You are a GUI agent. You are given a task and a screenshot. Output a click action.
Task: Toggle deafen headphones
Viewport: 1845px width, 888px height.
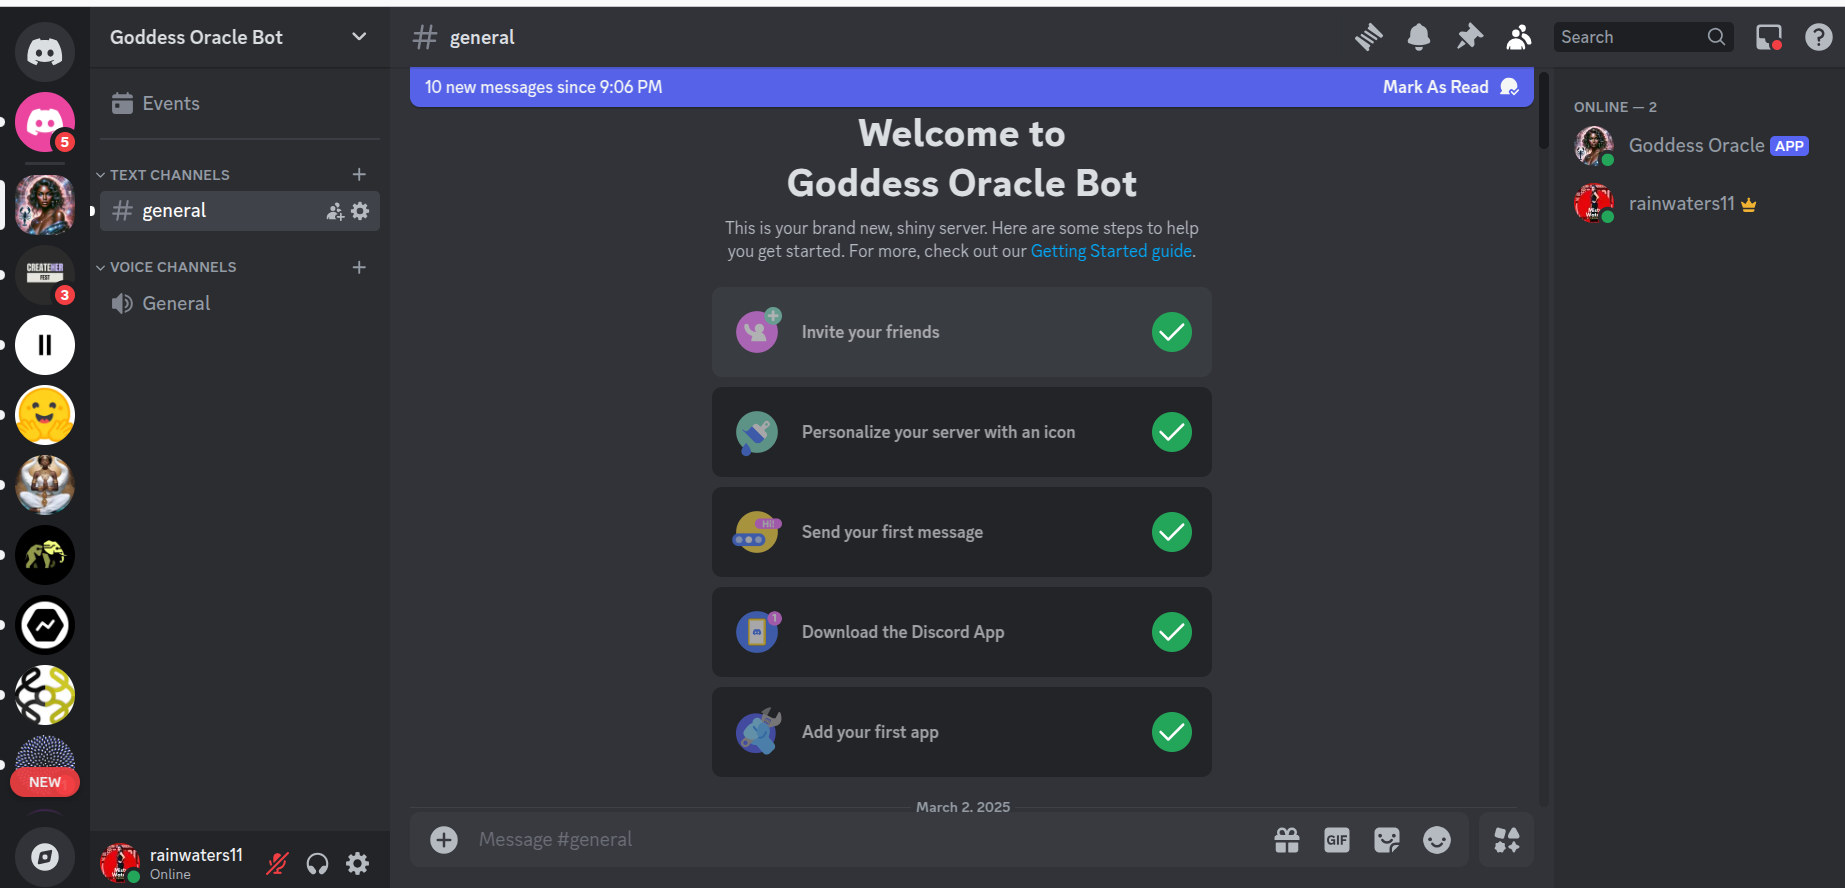point(317,863)
